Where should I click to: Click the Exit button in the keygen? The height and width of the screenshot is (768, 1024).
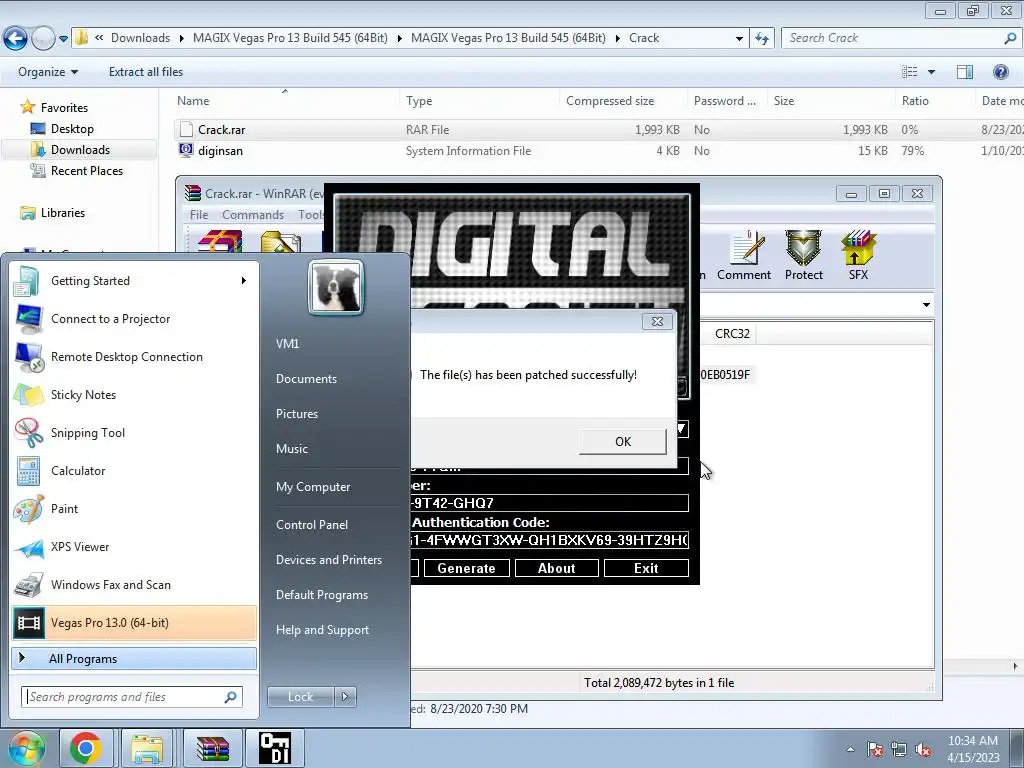[646, 568]
